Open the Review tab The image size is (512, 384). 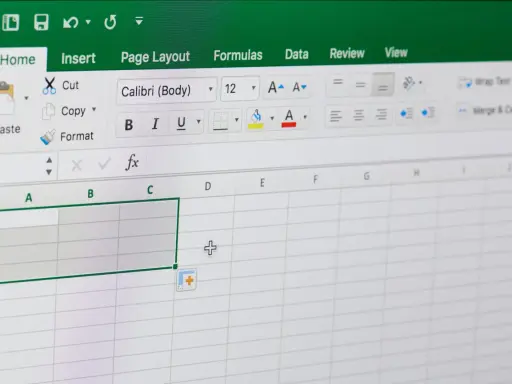pyautogui.click(x=347, y=53)
